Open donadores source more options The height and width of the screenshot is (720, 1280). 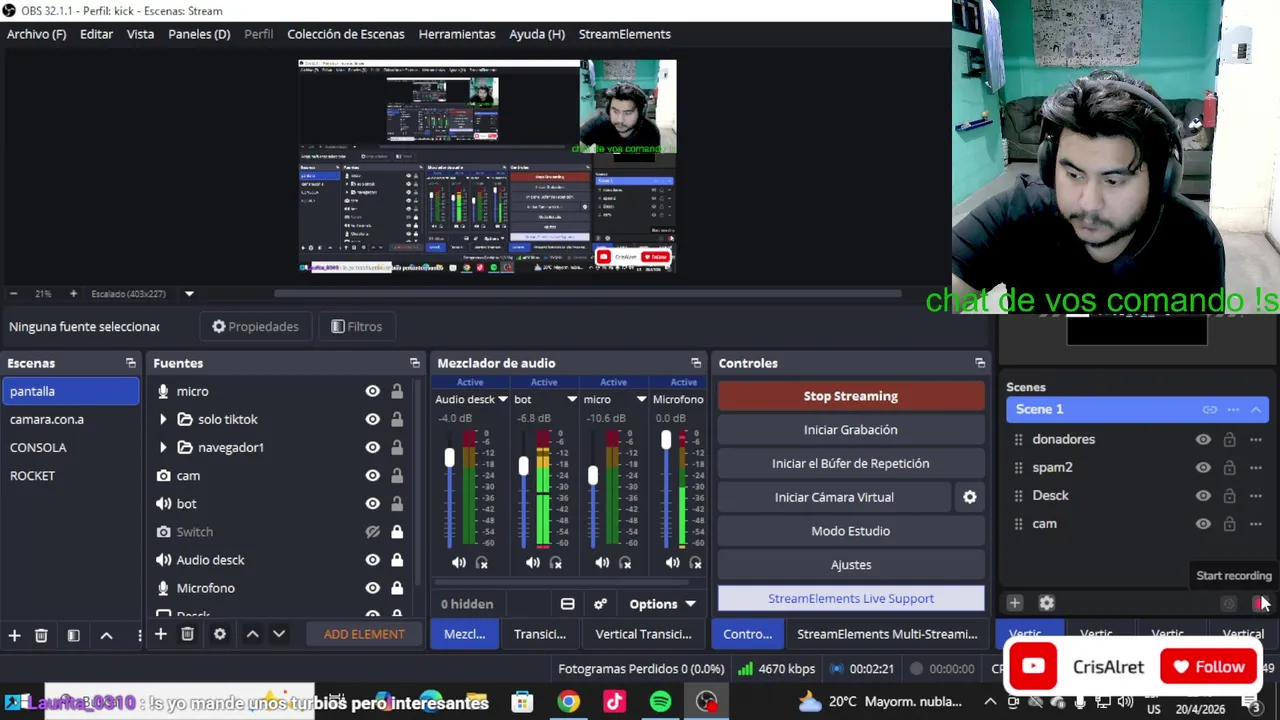point(1256,439)
